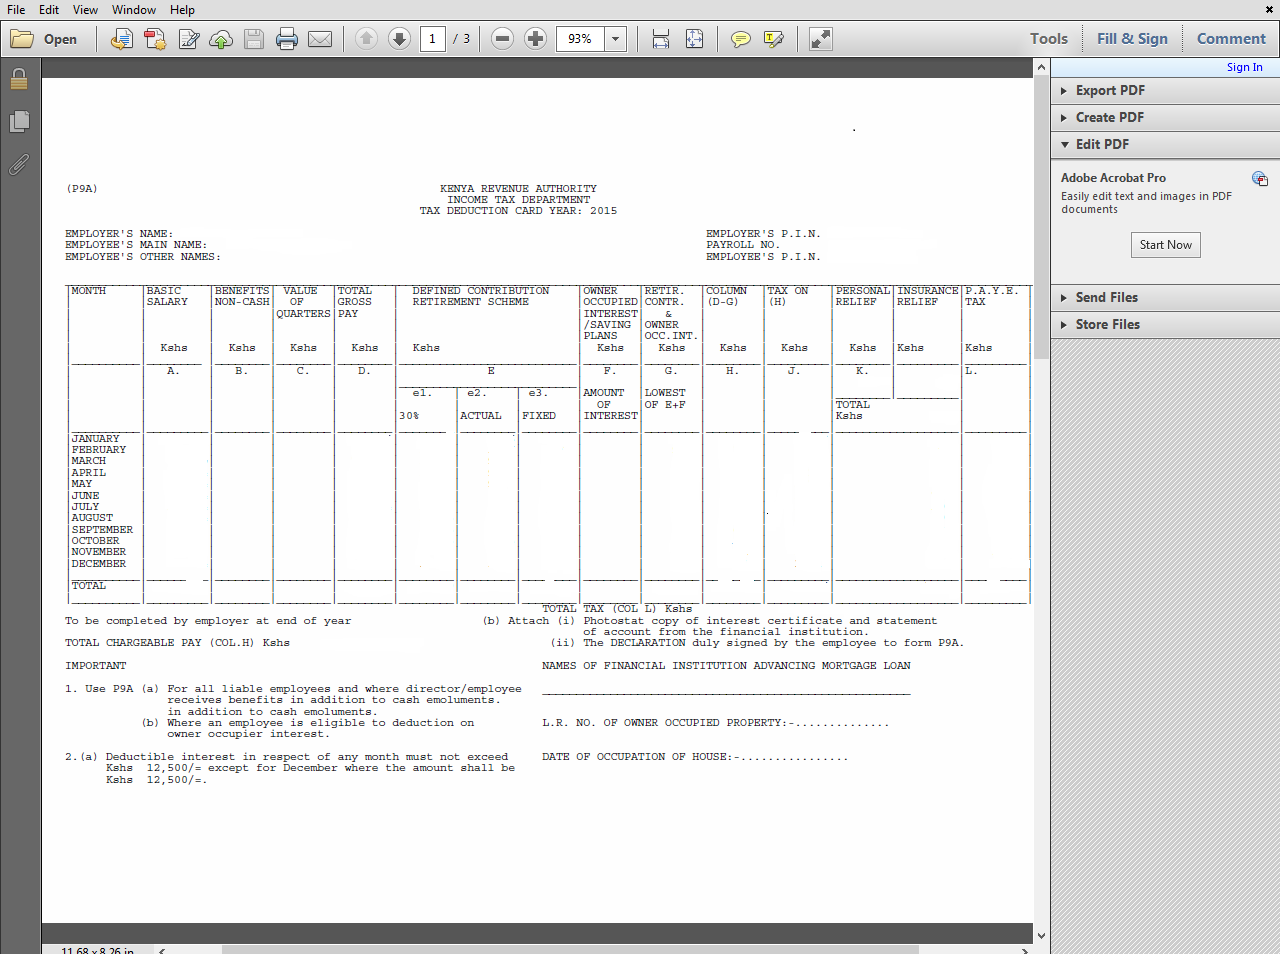Click the Sign In link
Viewport: 1280px width, 954px height.
click(1244, 66)
